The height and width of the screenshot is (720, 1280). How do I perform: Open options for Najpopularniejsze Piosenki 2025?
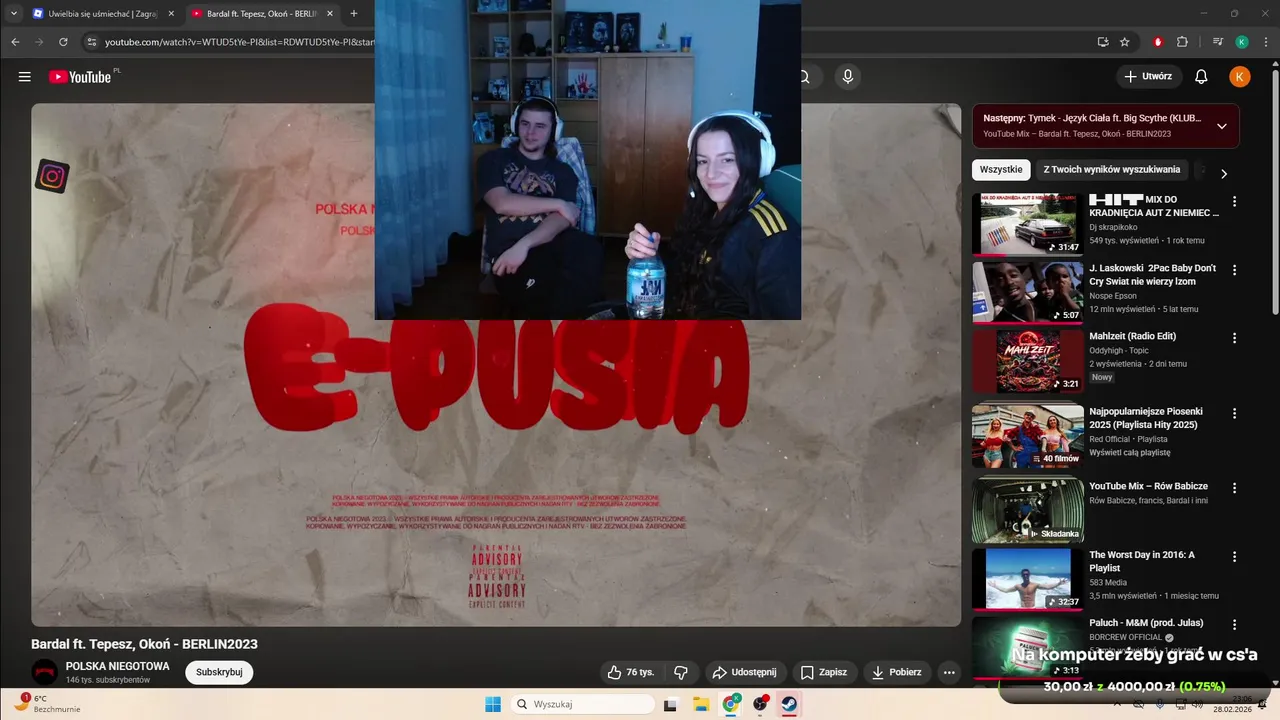click(x=1234, y=413)
